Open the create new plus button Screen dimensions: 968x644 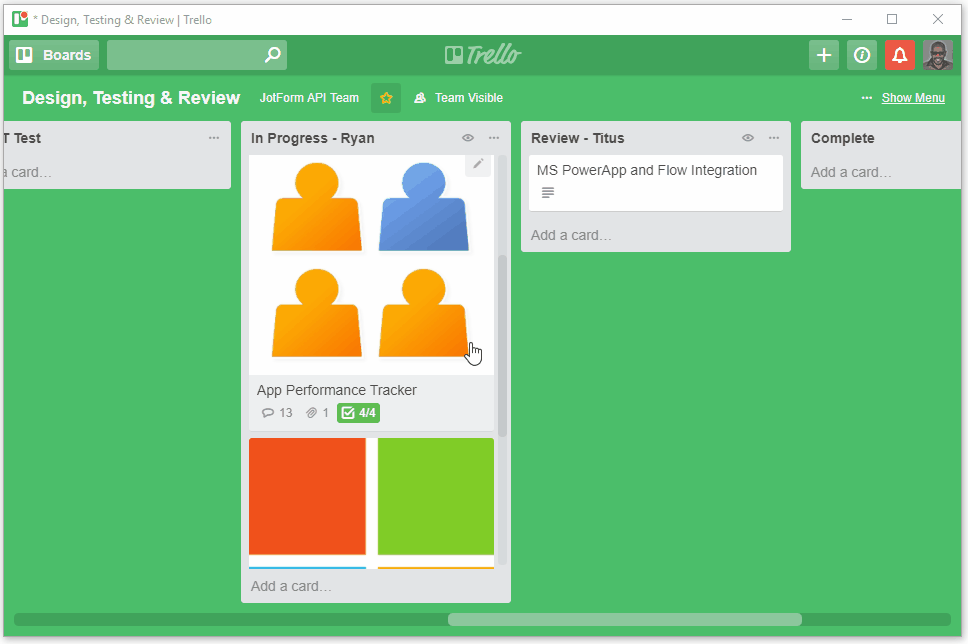(x=823, y=55)
